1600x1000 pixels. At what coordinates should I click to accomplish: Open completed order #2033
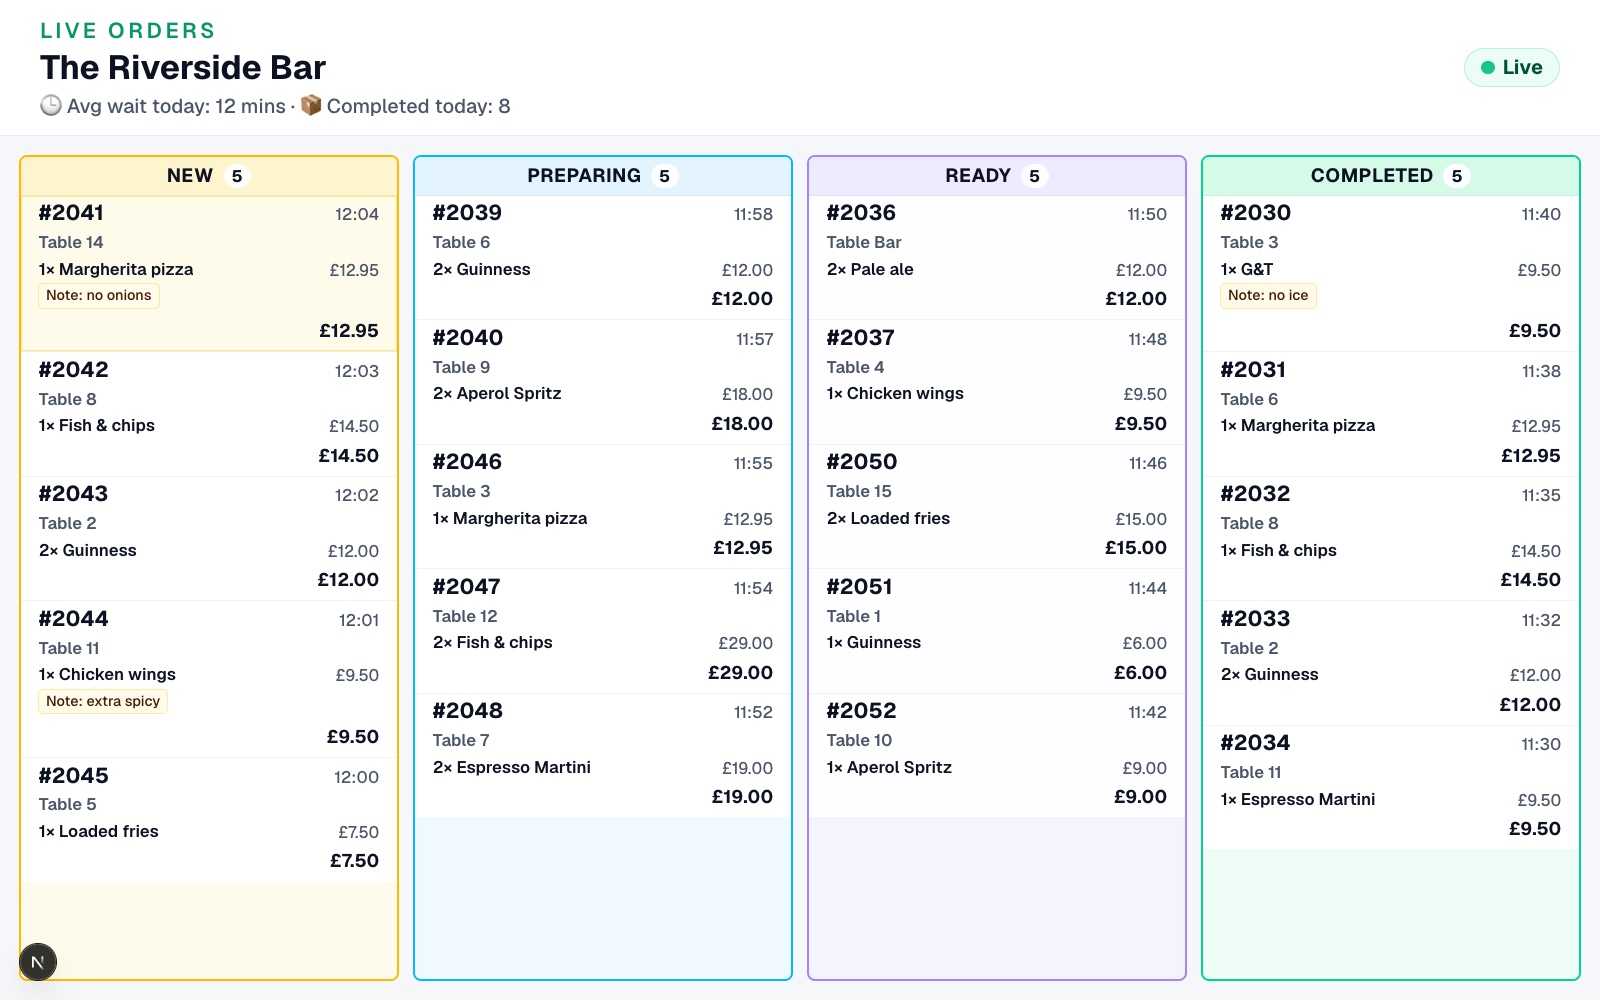(x=1391, y=663)
